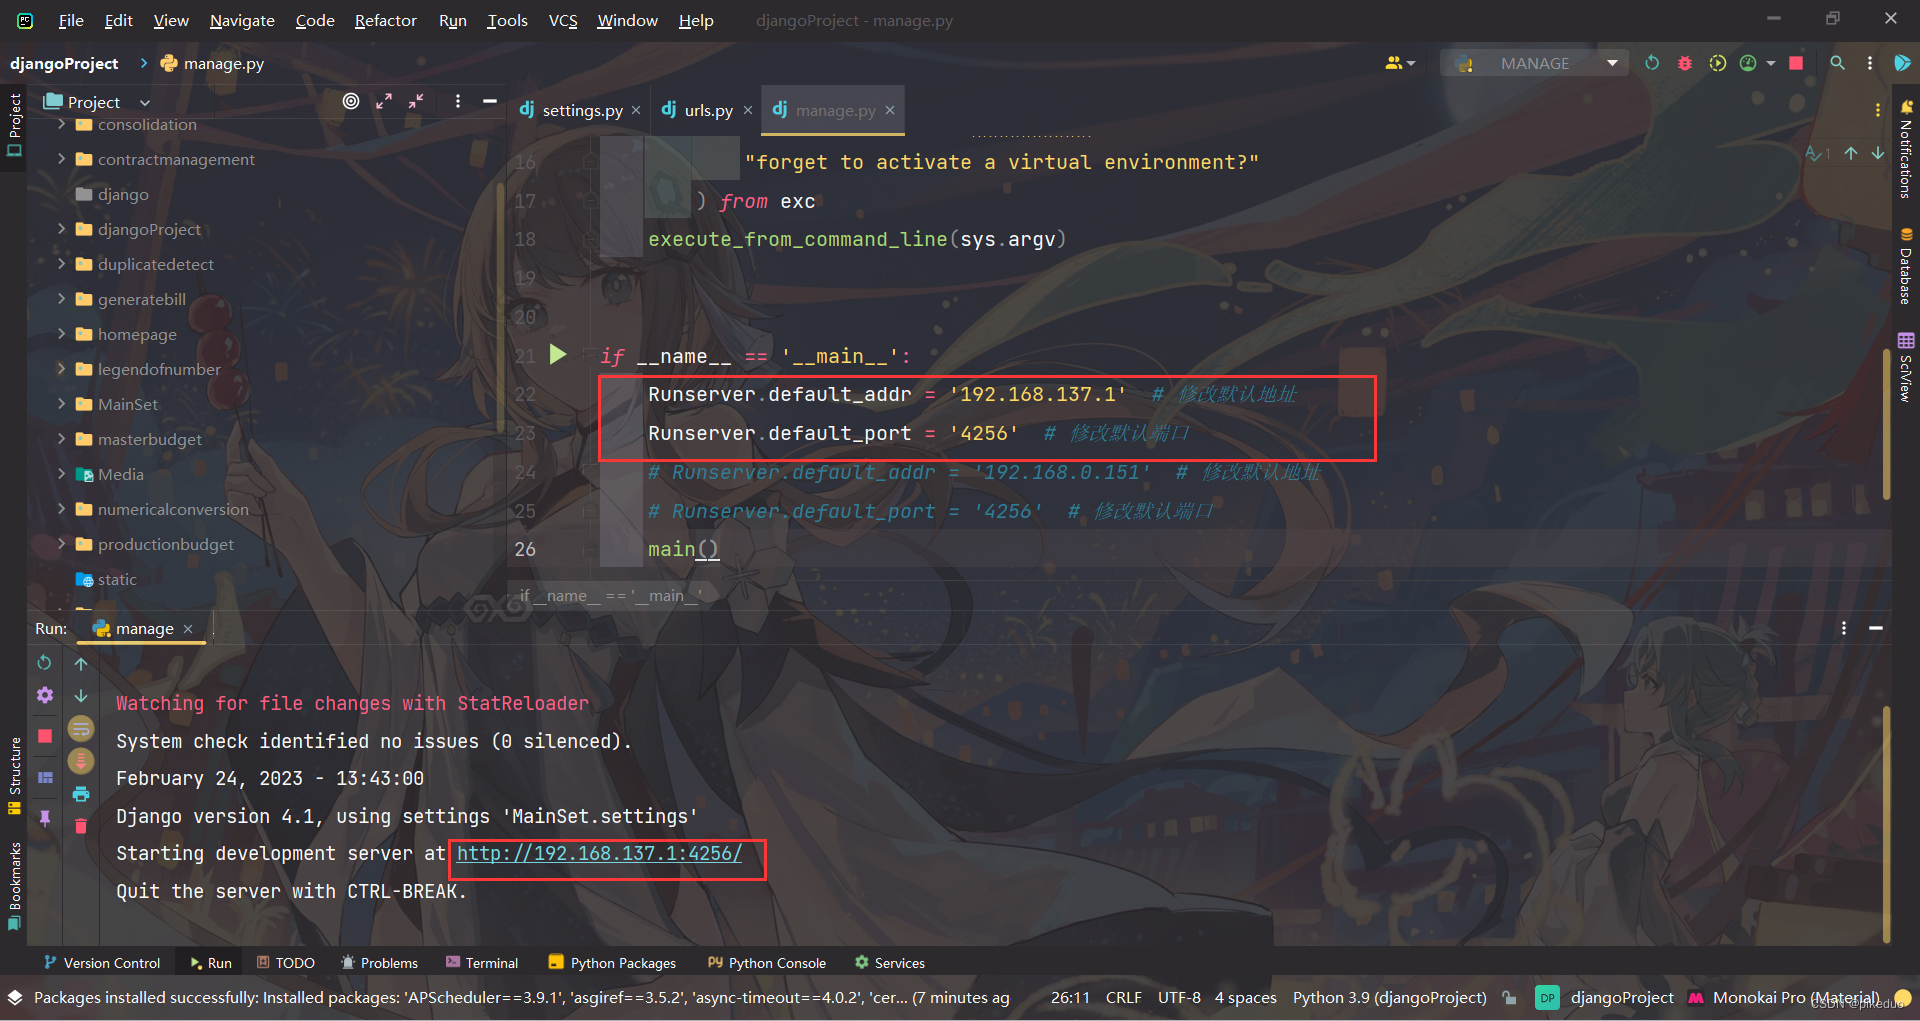Toggle scroll to end in Run console
The height and width of the screenshot is (1021, 1920).
coord(81,761)
